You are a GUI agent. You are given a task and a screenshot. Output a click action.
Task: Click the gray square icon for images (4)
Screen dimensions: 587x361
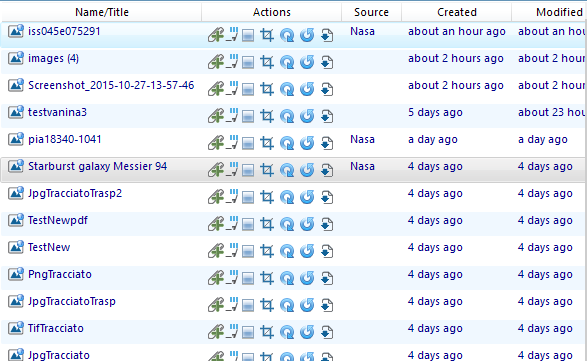(x=248, y=62)
